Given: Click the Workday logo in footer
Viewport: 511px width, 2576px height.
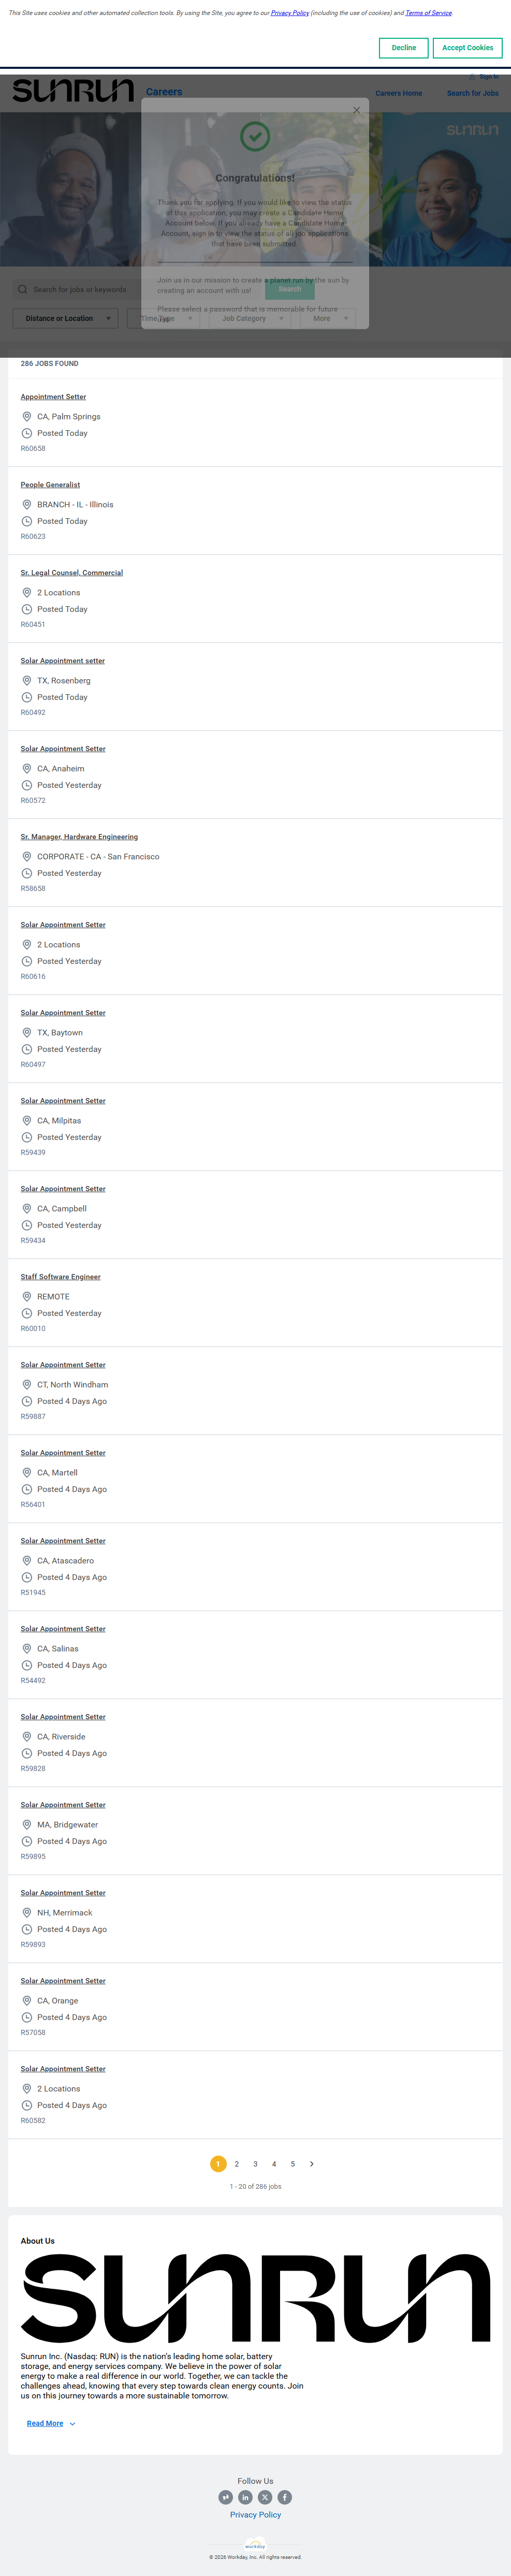Looking at the screenshot, I should [x=255, y=2545].
